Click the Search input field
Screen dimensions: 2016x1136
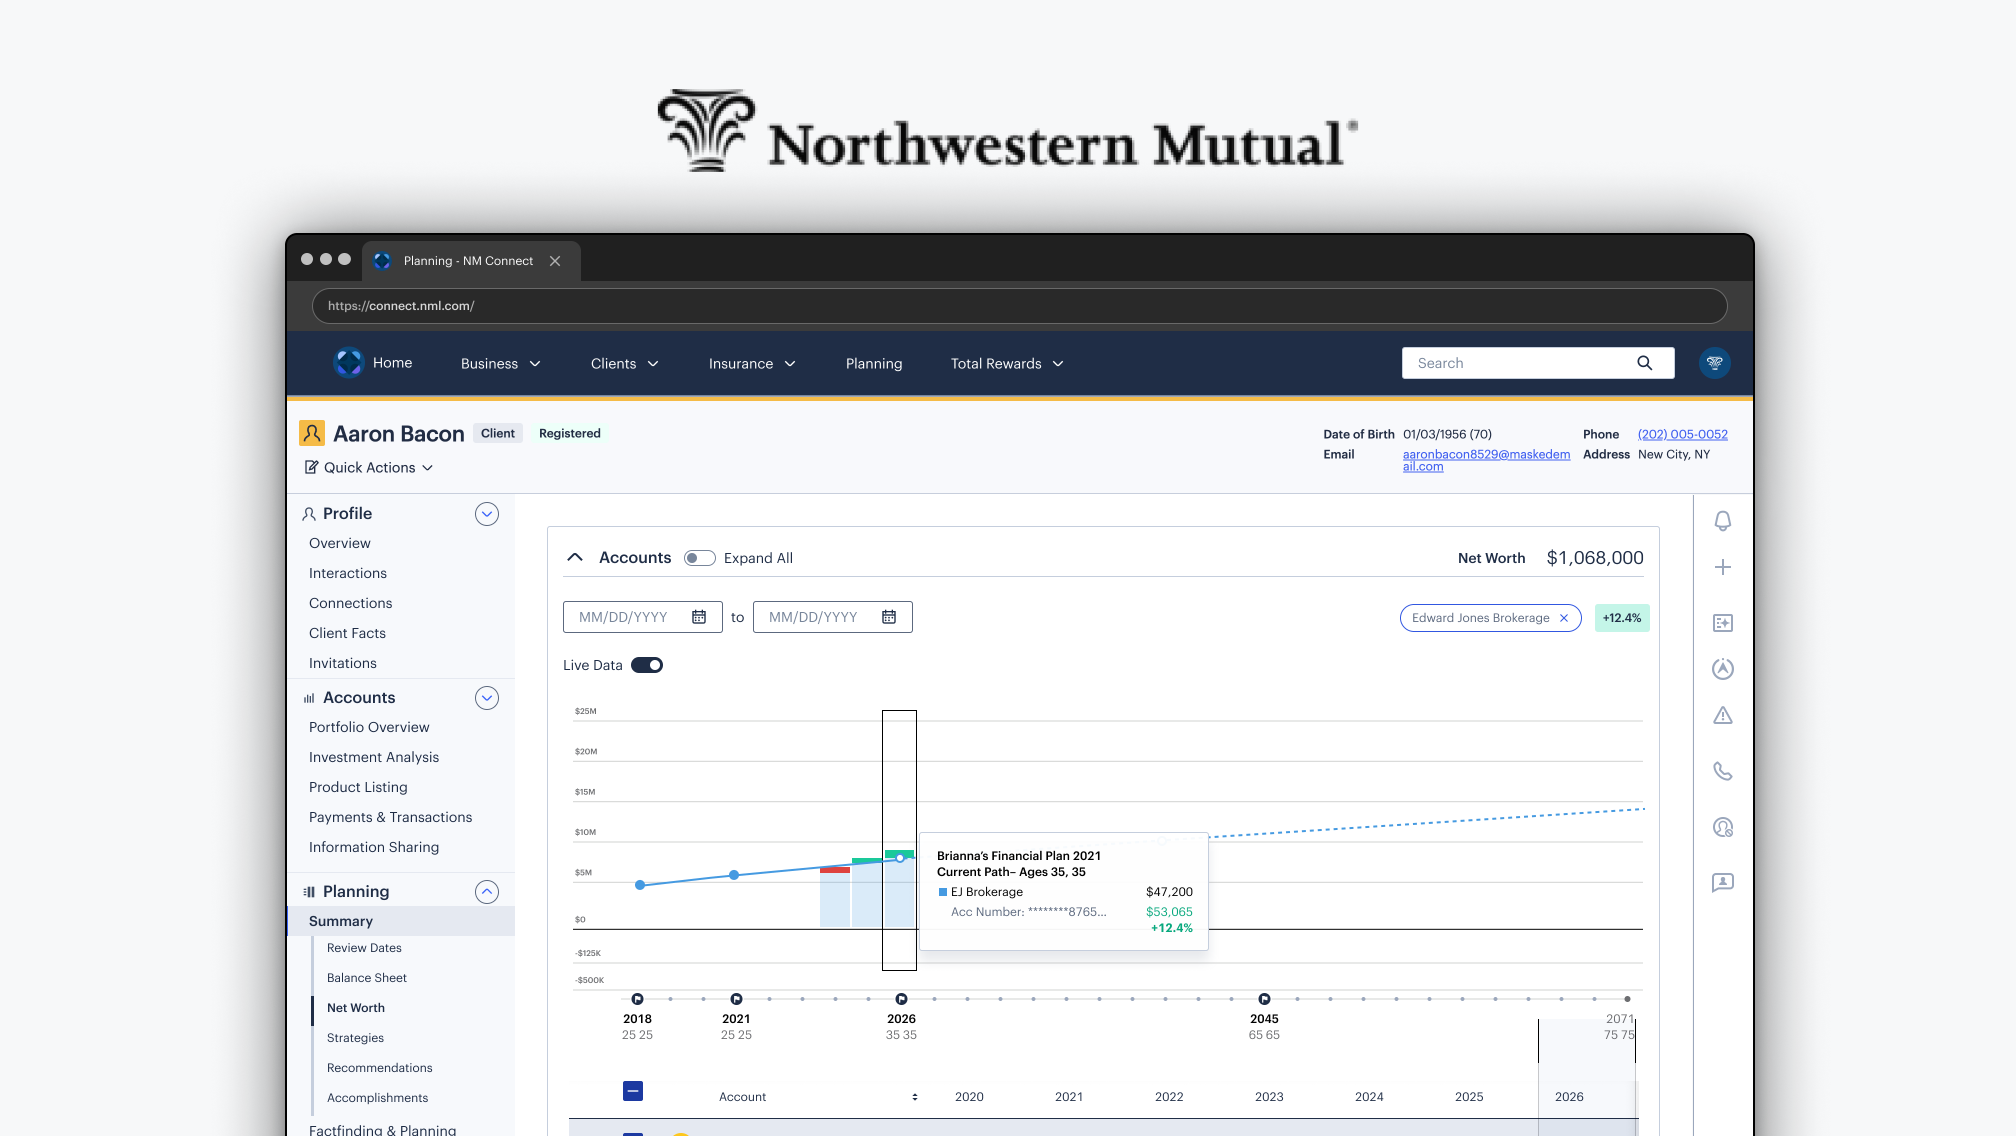pos(1538,363)
